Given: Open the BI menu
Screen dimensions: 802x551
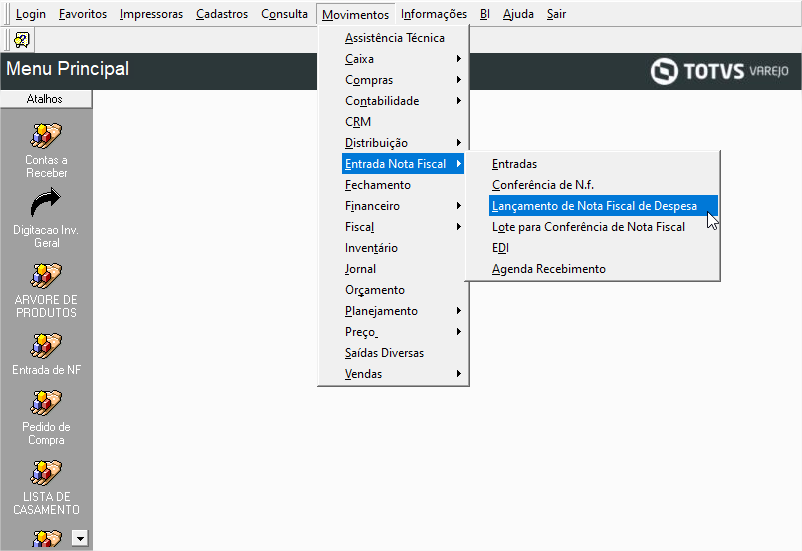Looking at the screenshot, I should pos(485,14).
